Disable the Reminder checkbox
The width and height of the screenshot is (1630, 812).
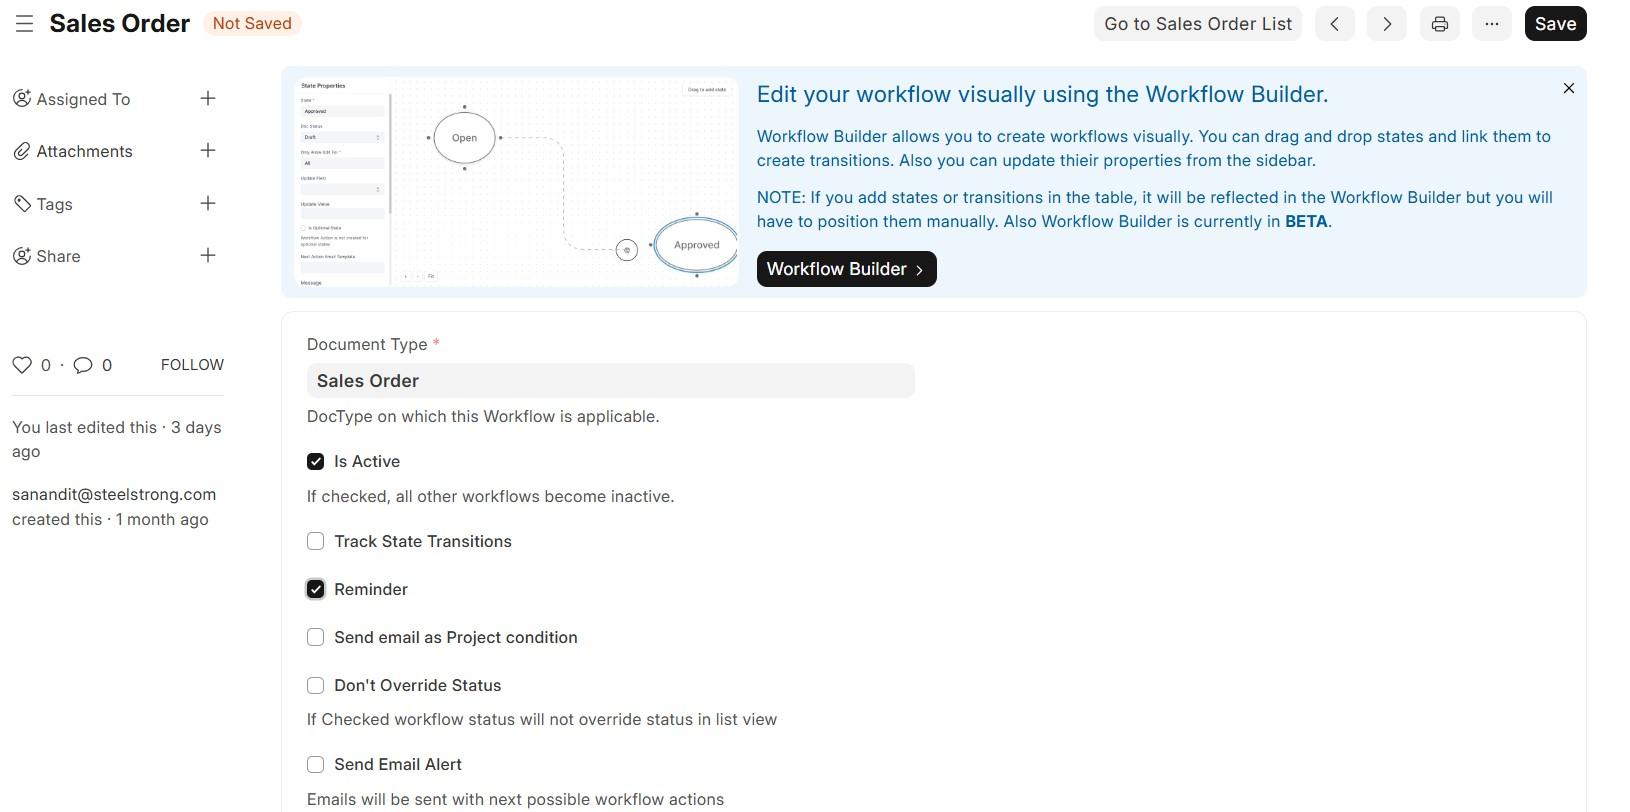316,590
